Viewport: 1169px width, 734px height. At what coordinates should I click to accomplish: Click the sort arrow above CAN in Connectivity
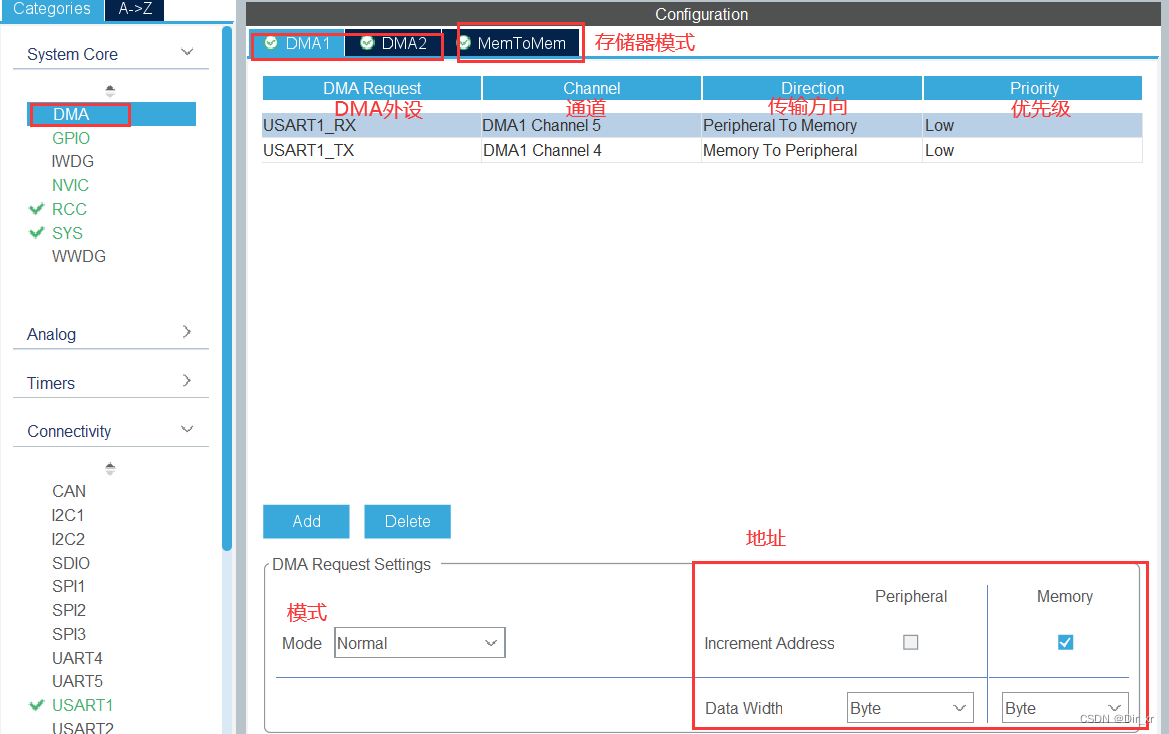[110, 467]
